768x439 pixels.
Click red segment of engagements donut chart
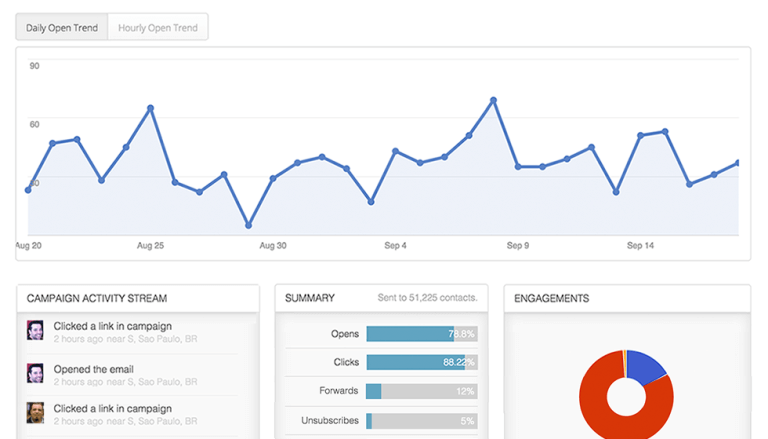(x=598, y=410)
